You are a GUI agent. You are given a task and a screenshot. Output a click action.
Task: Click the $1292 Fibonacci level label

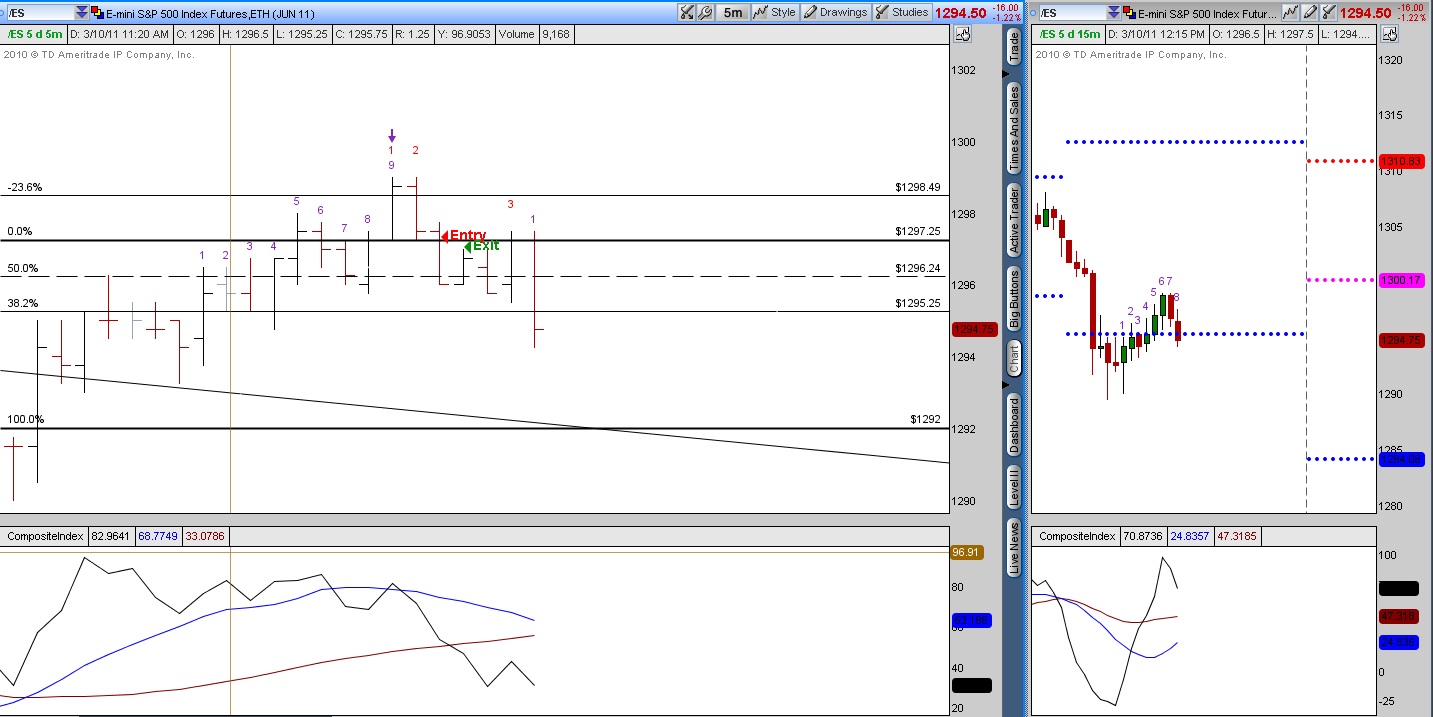coord(926,420)
